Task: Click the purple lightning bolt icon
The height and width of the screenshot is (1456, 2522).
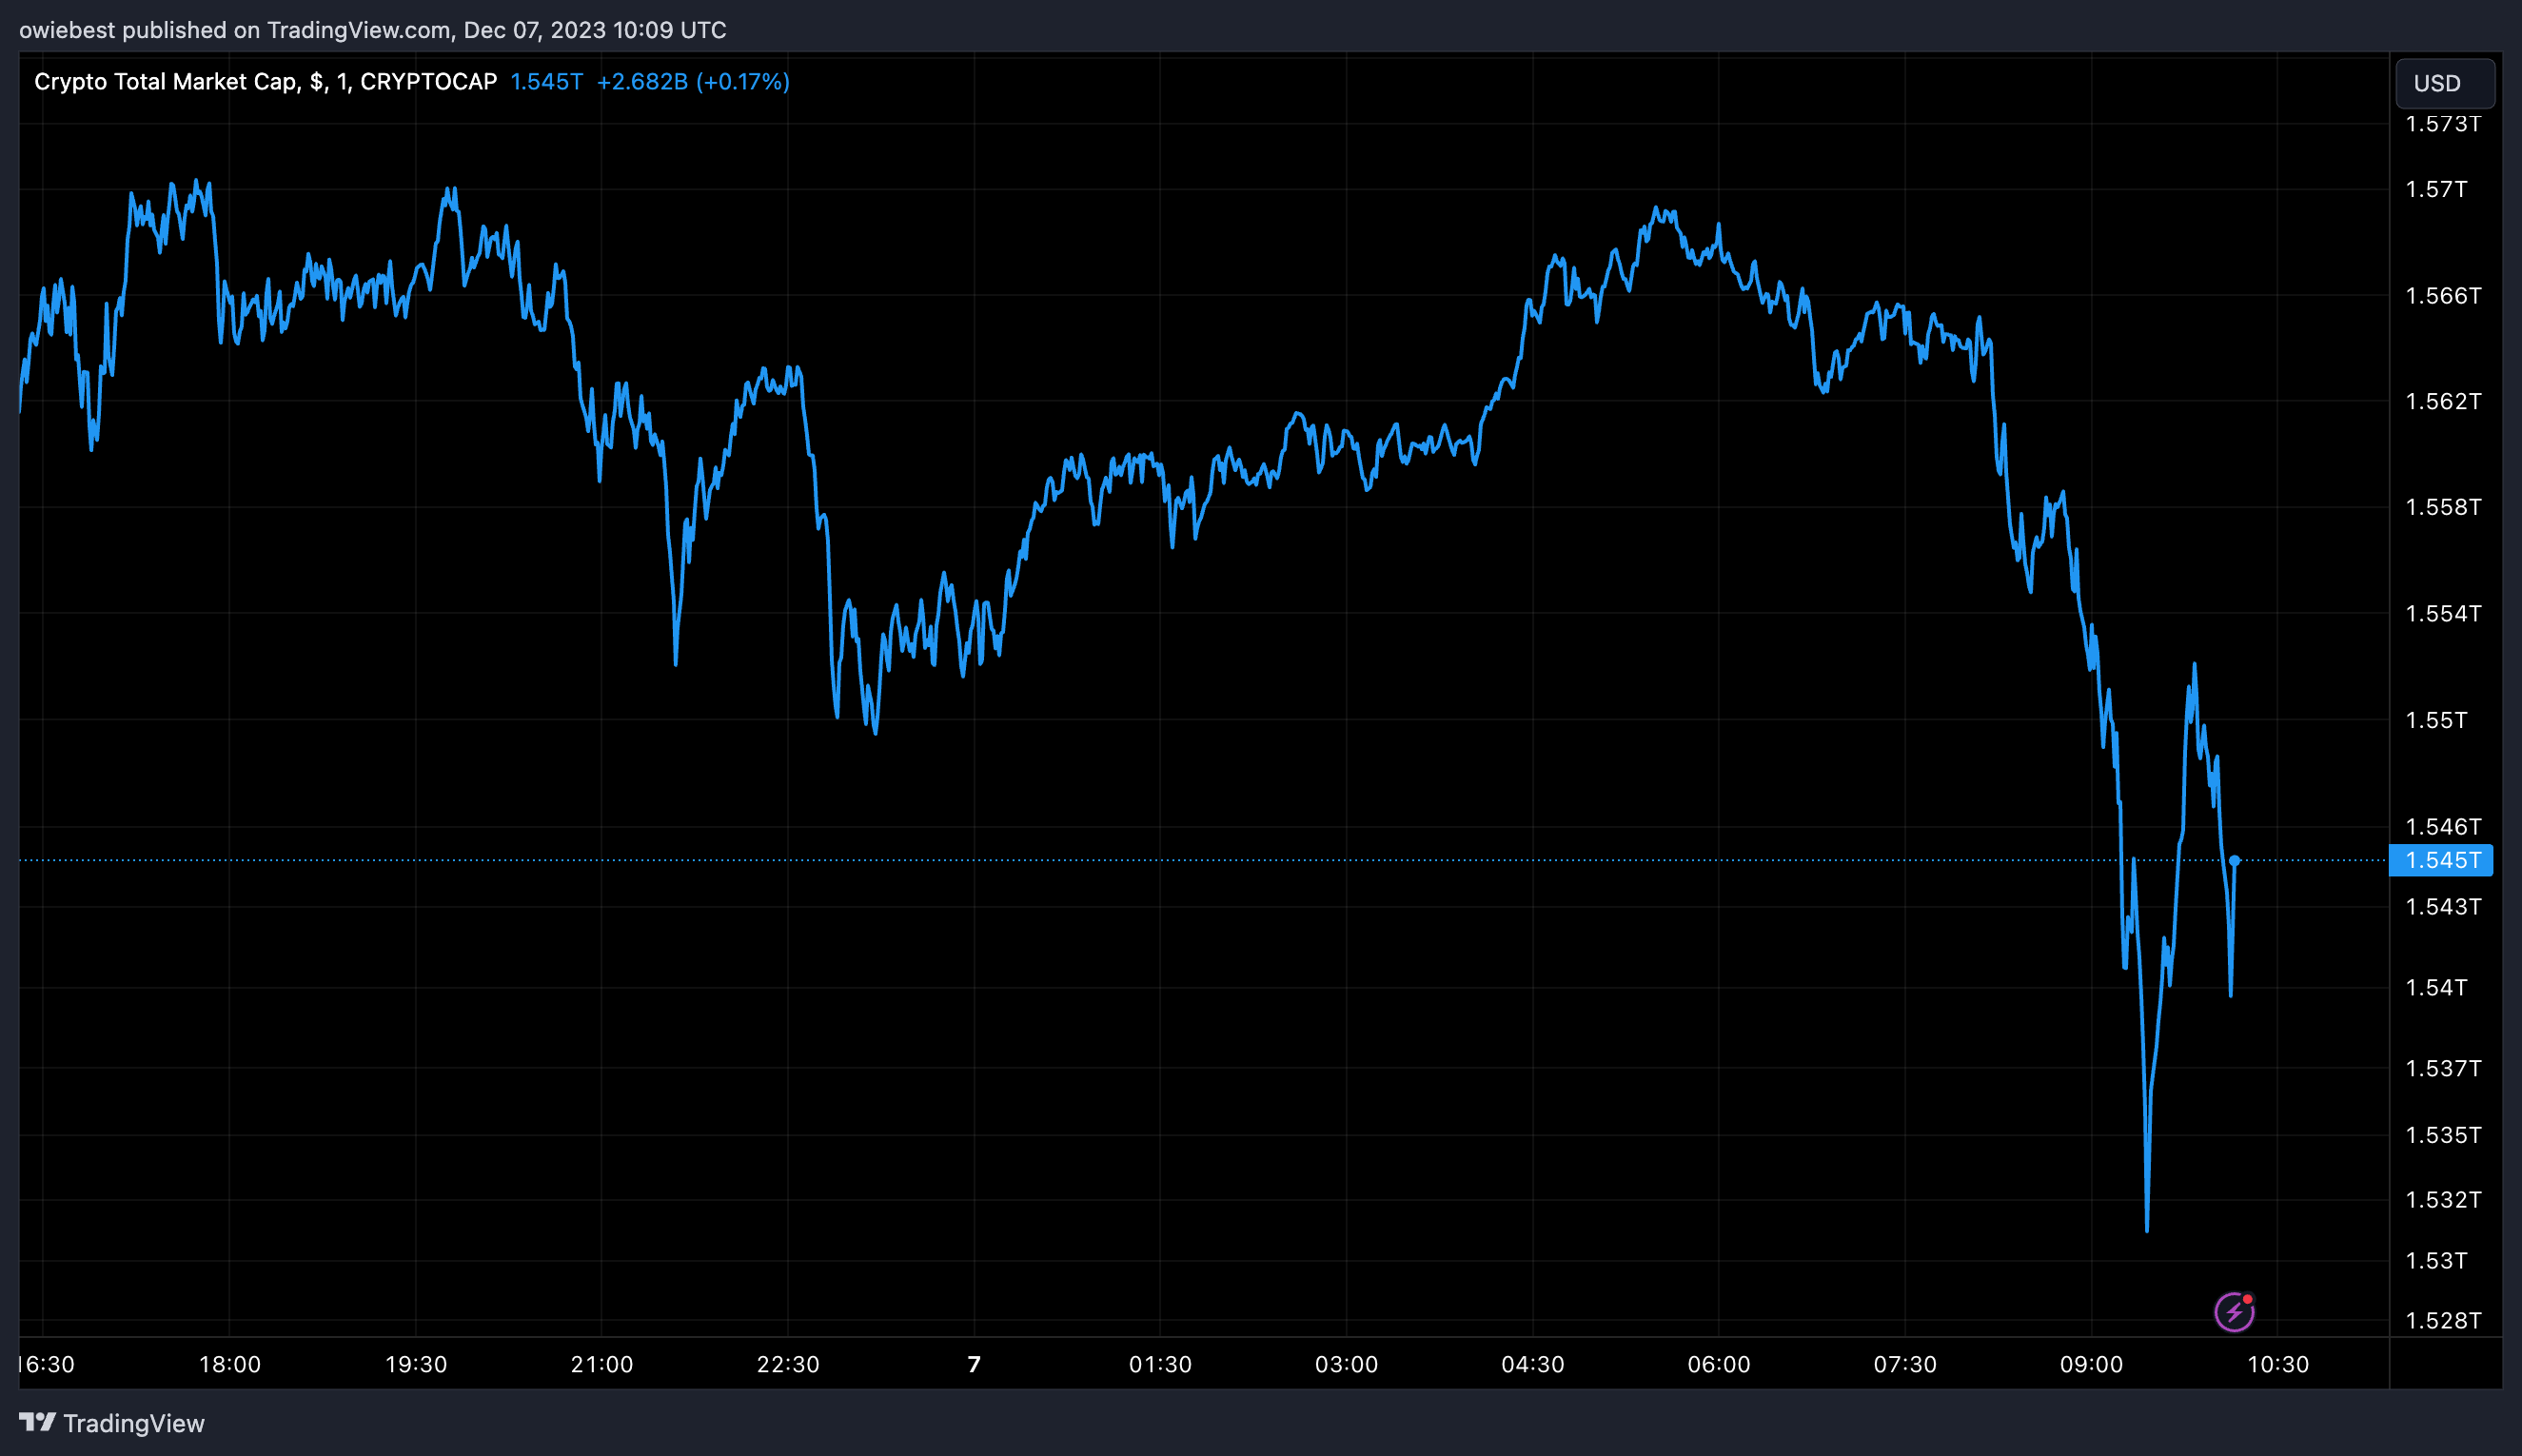Action: [x=2234, y=1312]
